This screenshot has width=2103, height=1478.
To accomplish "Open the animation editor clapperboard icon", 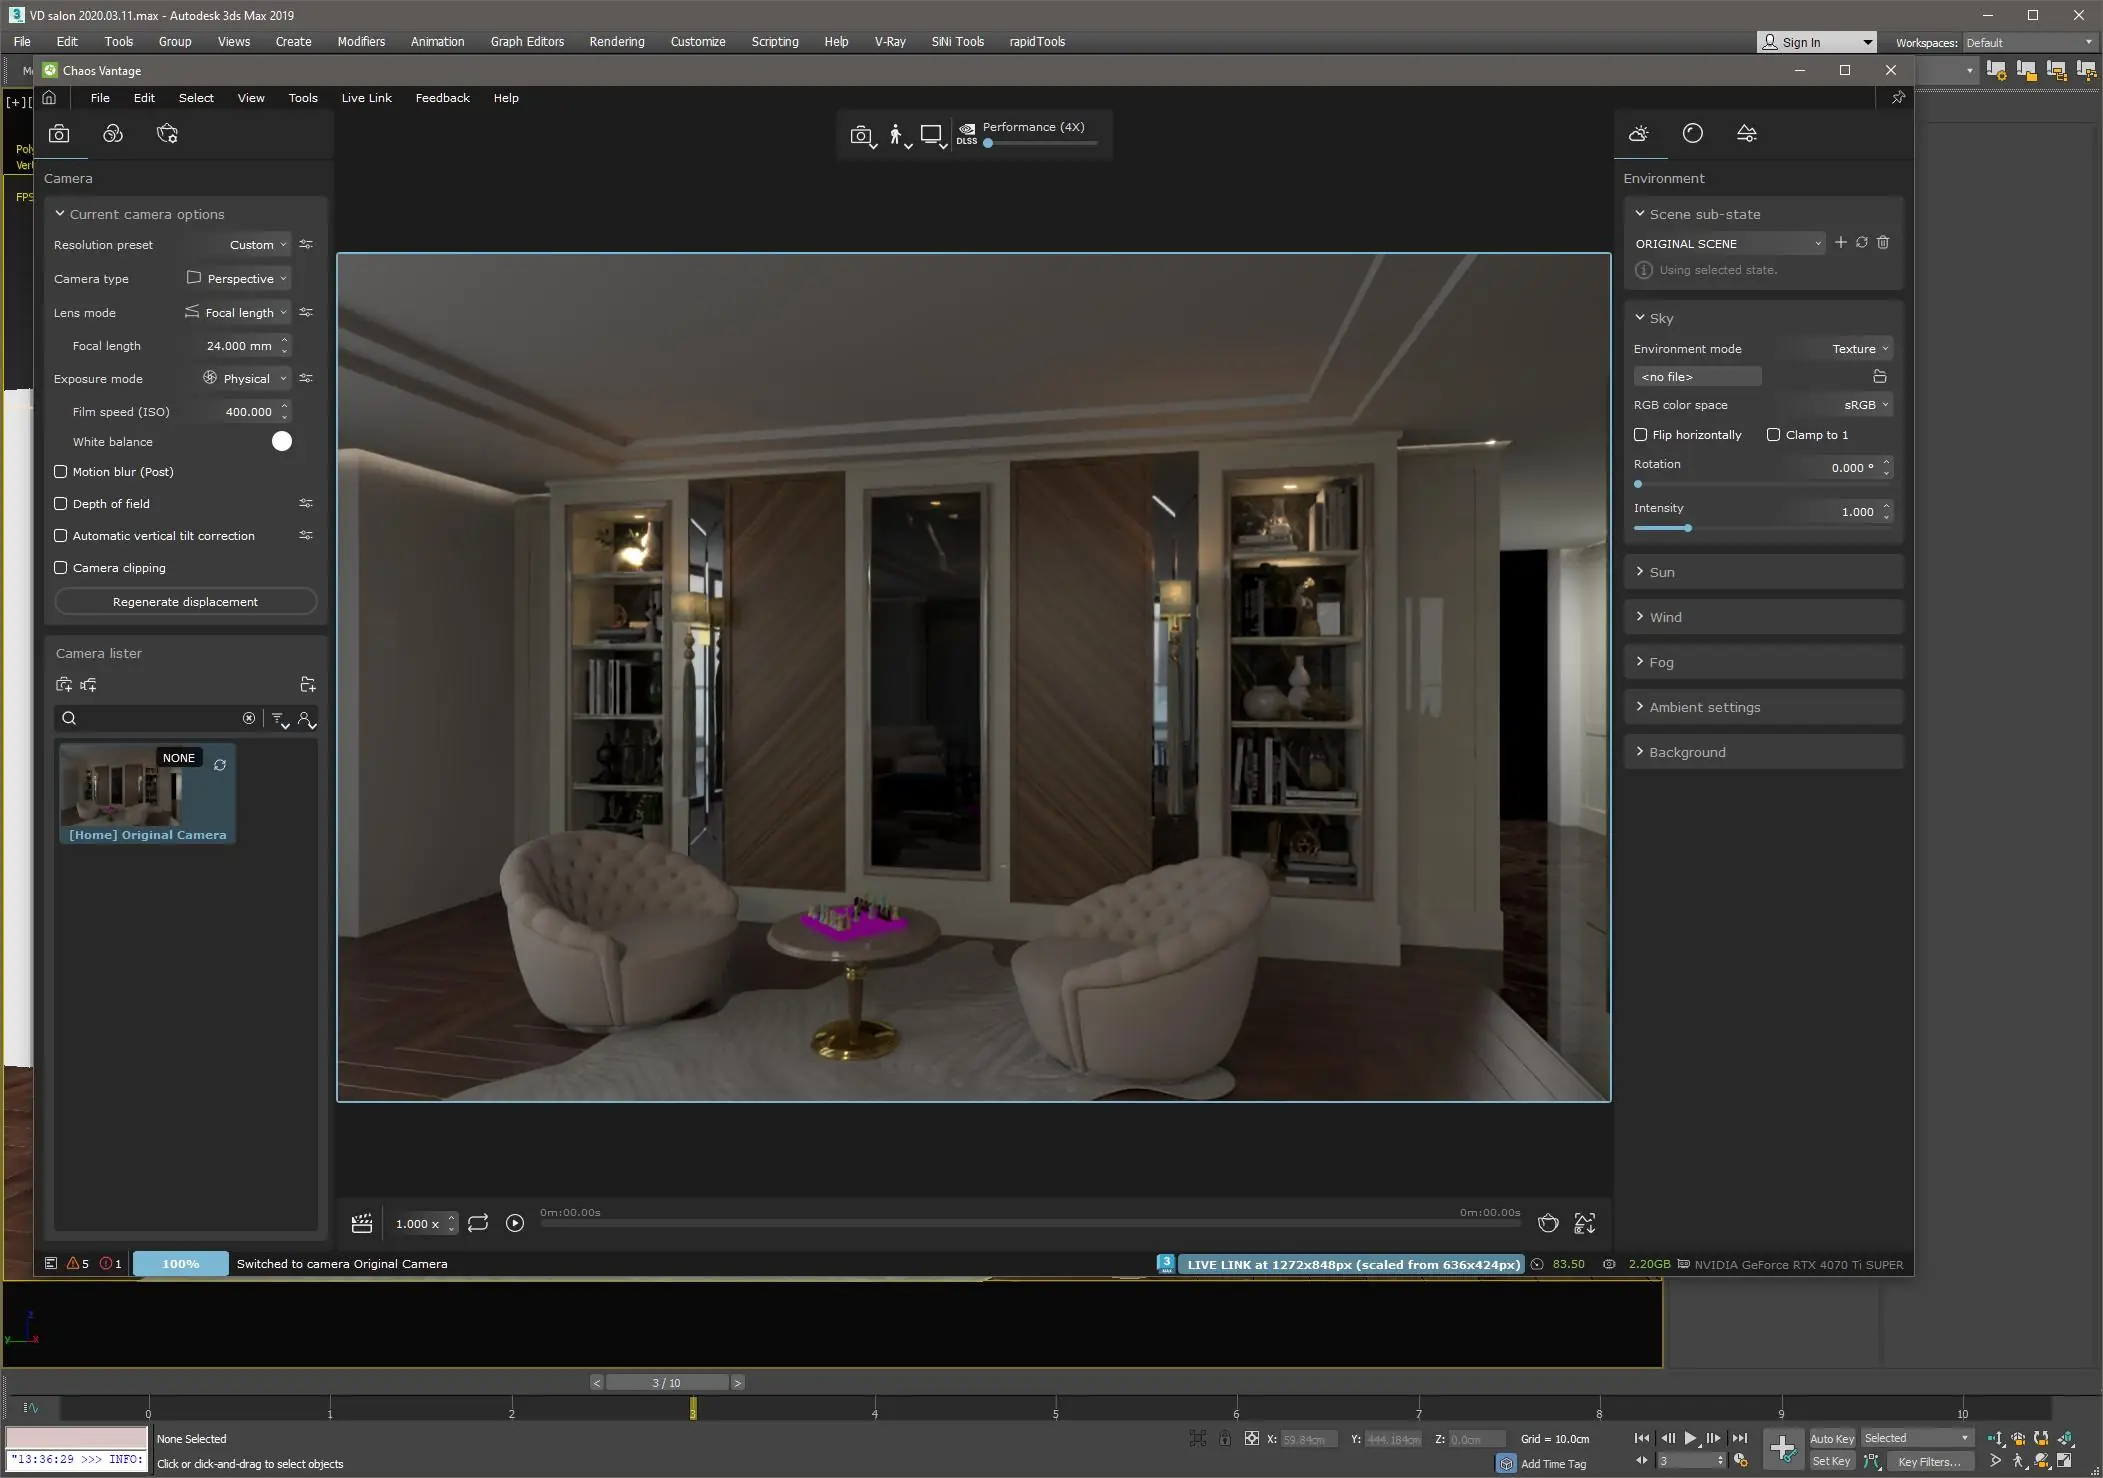I will pos(362,1223).
